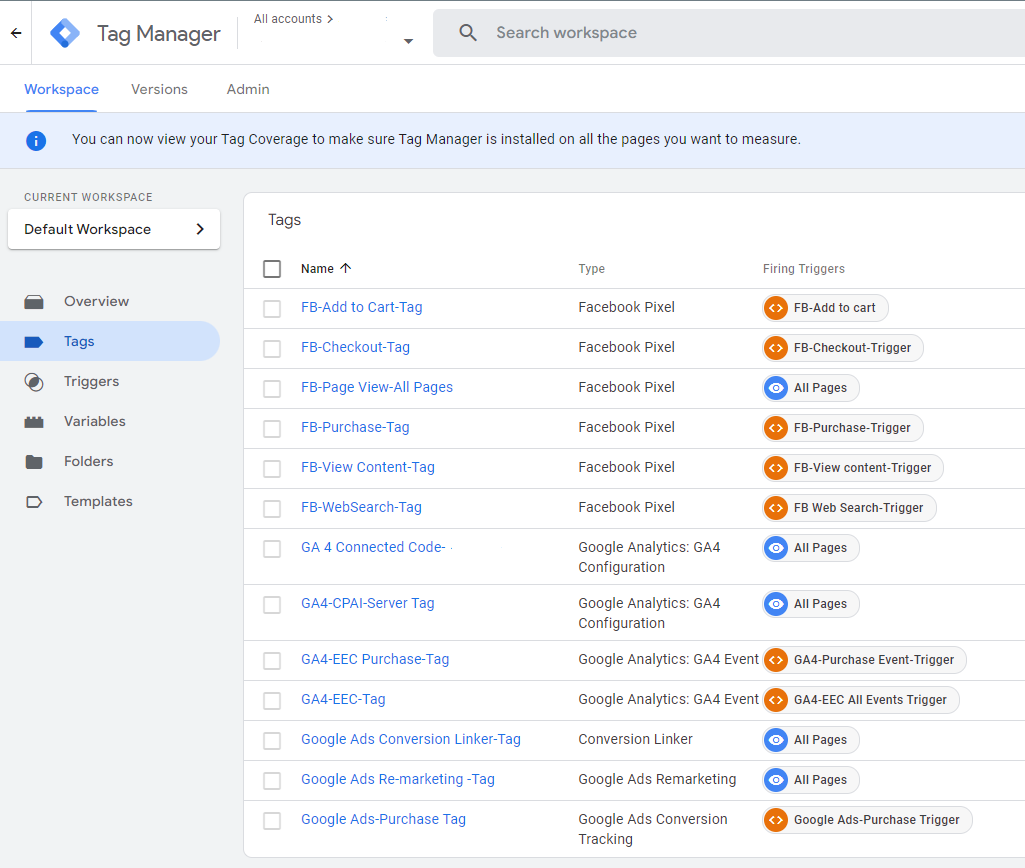Click the Variables sidebar icon
Viewport: 1025px width, 868px height.
[34, 422]
